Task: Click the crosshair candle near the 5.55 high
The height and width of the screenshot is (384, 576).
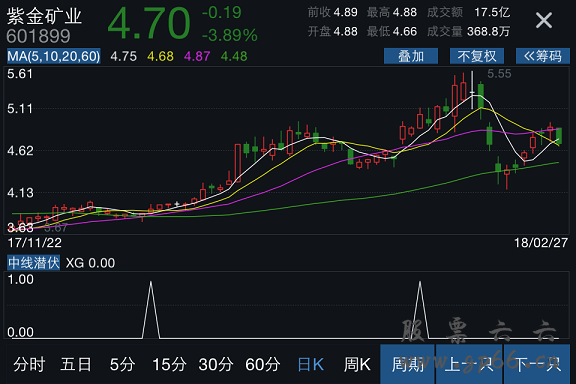Action: click(x=472, y=90)
